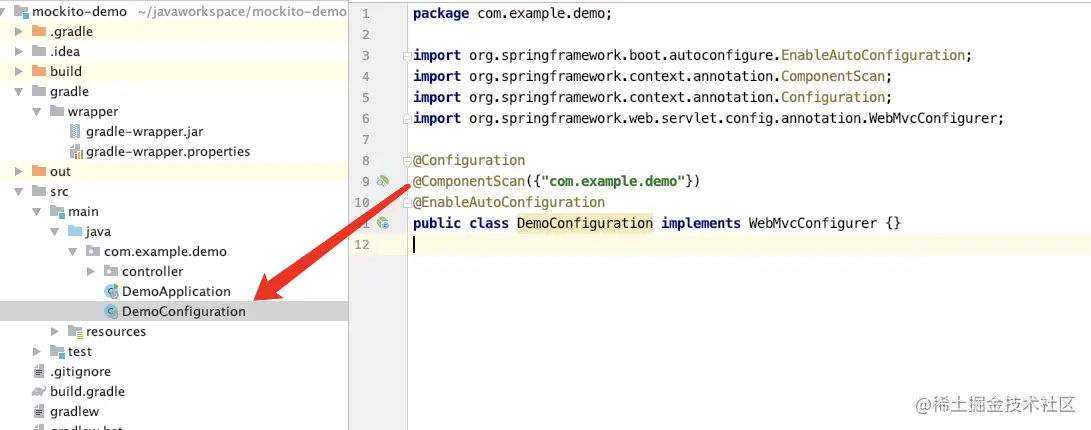Click the out orange folder icon
Image resolution: width=1091 pixels, height=430 pixels.
(39, 171)
